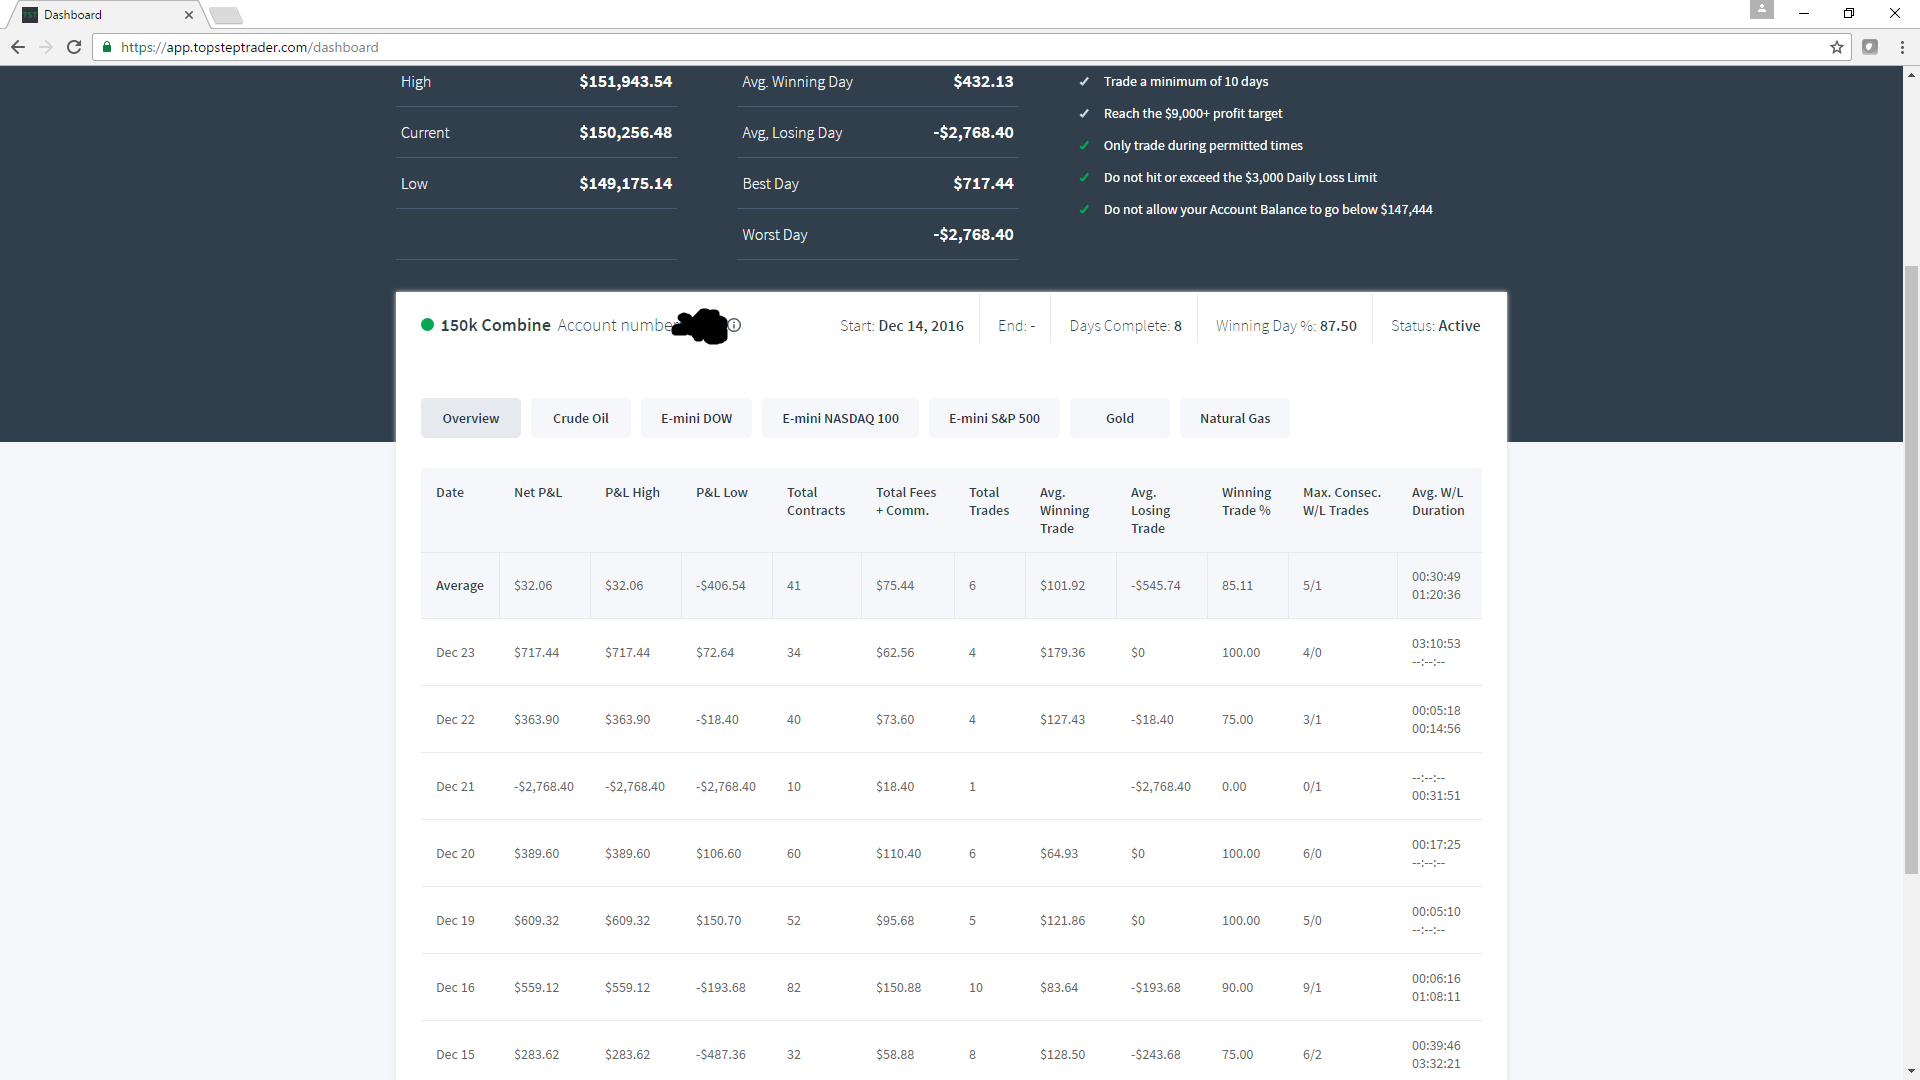Click the Max. Consec. W/L Trades header

coord(1342,501)
